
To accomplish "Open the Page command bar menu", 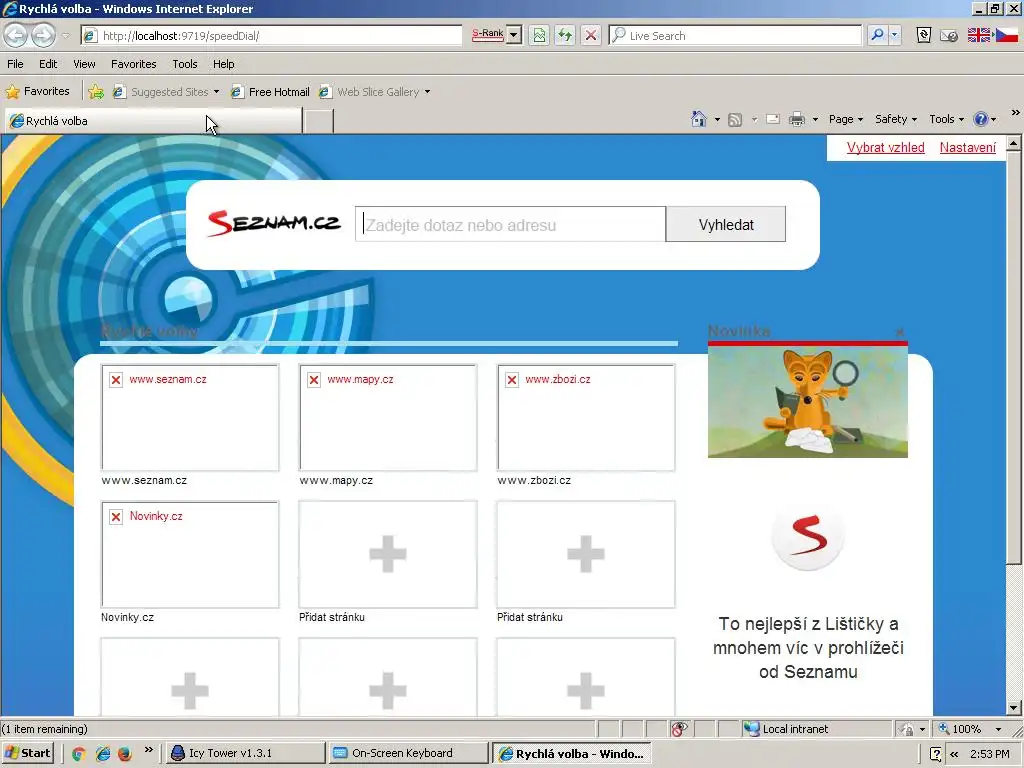I will pyautogui.click(x=846, y=119).
